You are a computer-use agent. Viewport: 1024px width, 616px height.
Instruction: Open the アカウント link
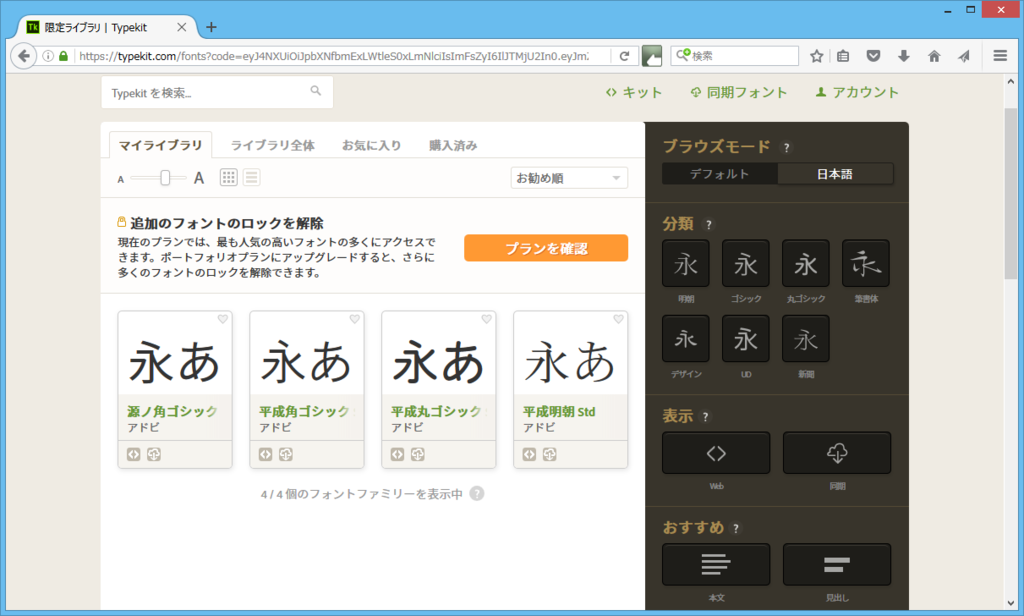click(x=857, y=93)
